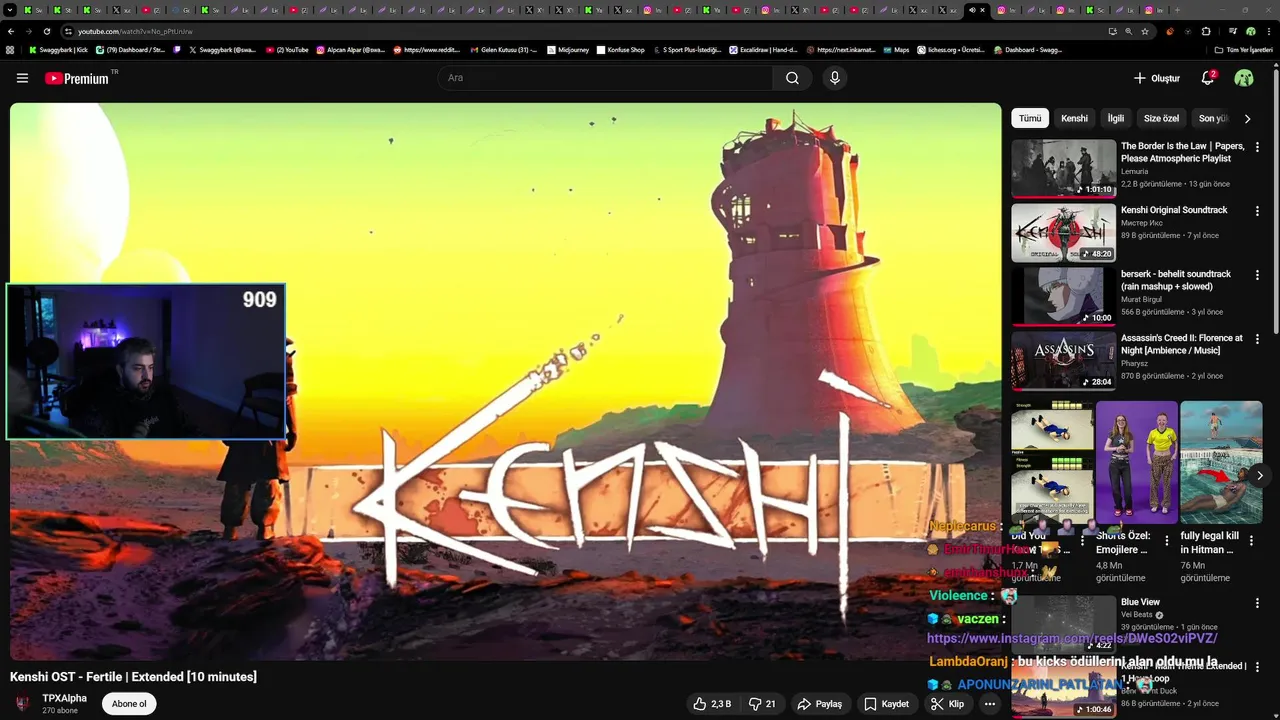Open The Border Is the Law thumbnail
This screenshot has width=1280, height=720.
tap(1063, 168)
